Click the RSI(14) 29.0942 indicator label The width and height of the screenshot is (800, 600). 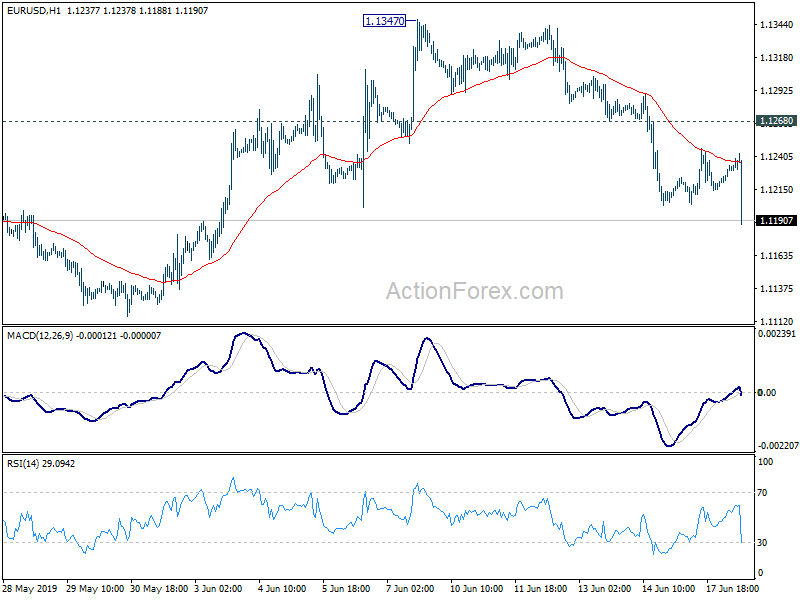click(x=41, y=464)
